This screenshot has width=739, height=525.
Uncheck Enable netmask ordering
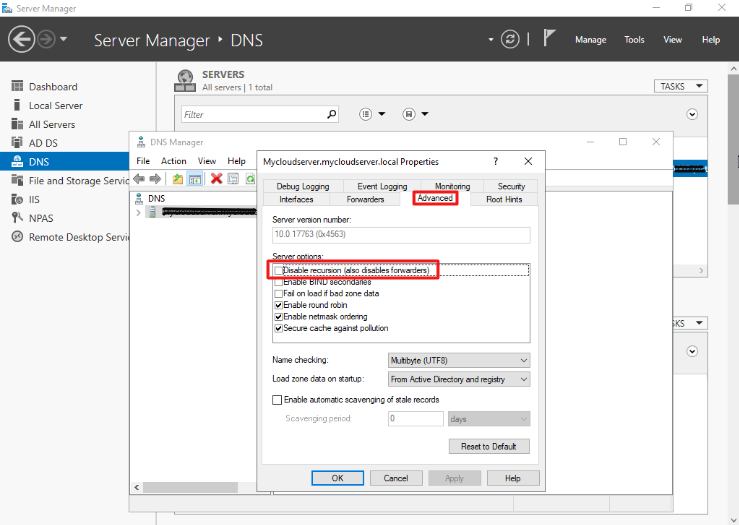pos(279,317)
